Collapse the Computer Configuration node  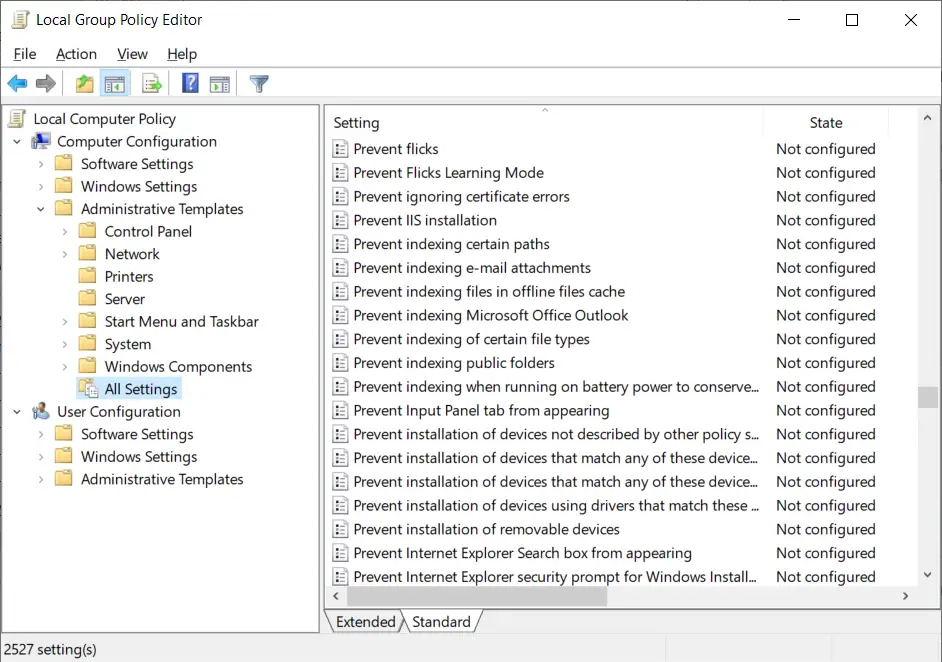tap(17, 142)
